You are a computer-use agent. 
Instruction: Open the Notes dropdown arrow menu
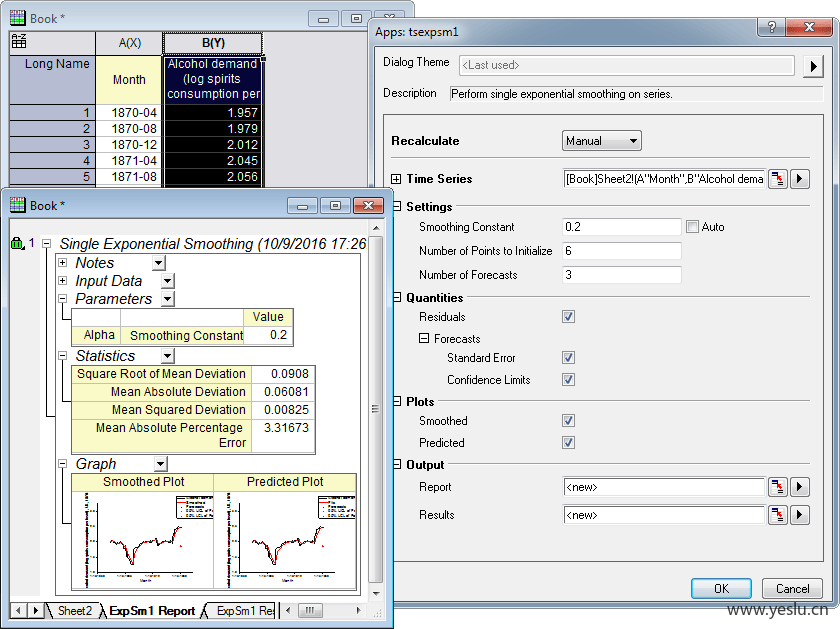159,263
